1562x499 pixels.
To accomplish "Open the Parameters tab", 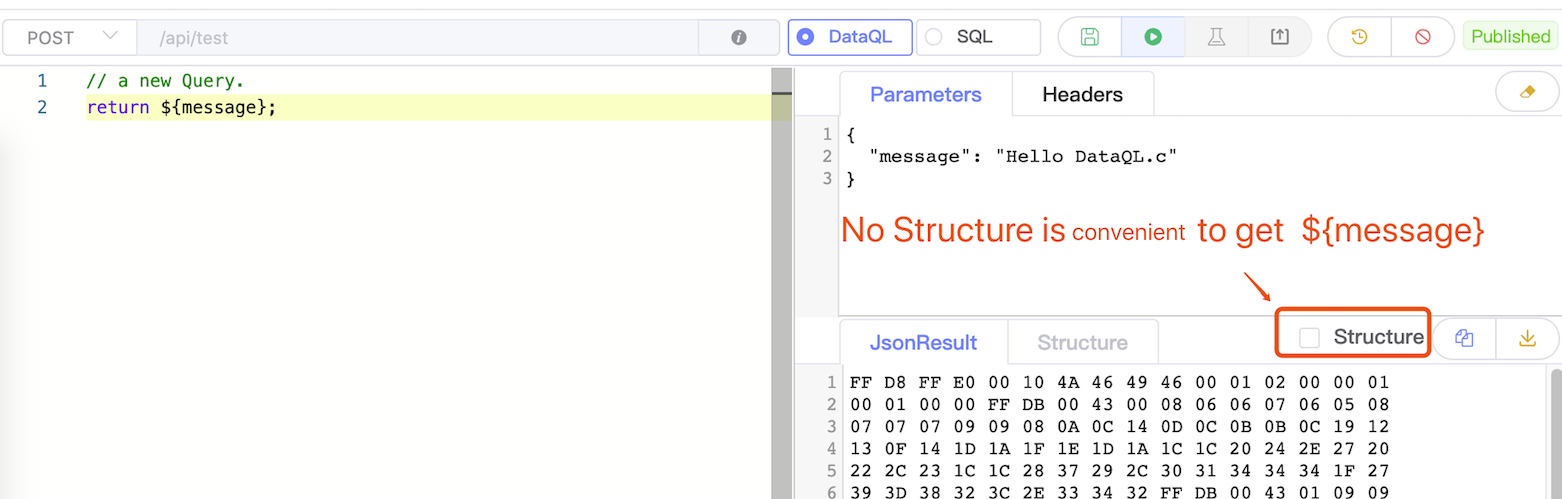I will pos(926,95).
